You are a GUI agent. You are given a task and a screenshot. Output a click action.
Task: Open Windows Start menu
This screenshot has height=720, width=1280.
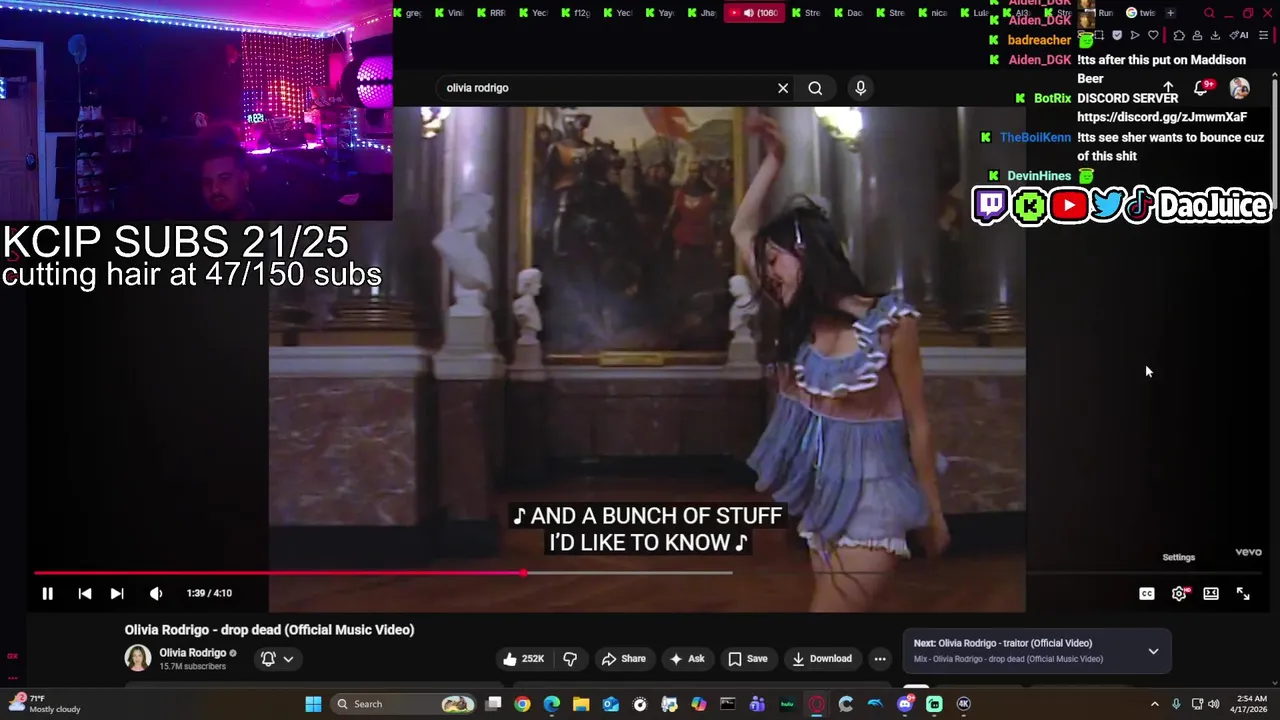click(x=313, y=704)
